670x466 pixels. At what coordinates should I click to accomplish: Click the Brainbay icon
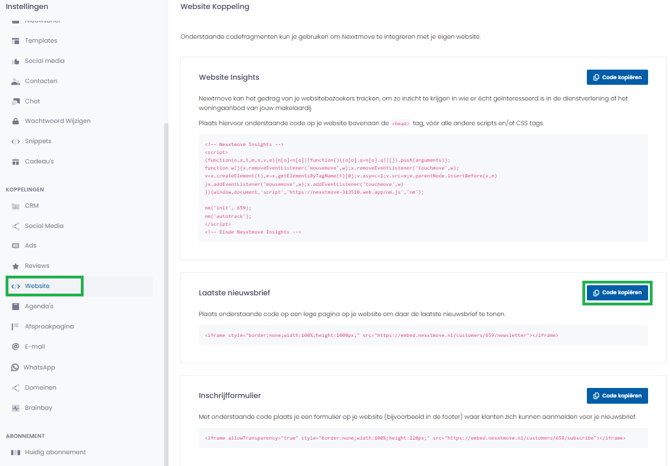(15, 408)
